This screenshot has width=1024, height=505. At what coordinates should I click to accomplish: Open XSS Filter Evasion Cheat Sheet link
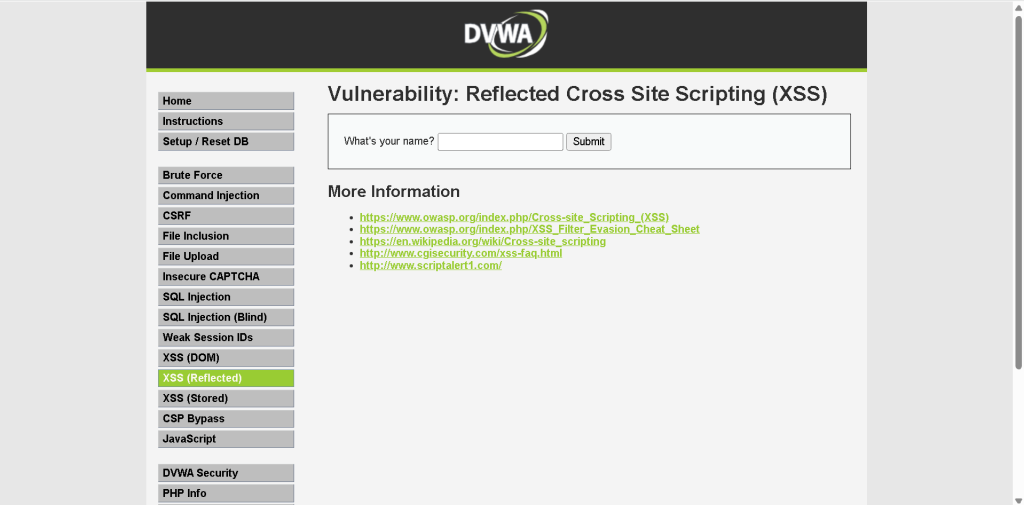point(530,229)
